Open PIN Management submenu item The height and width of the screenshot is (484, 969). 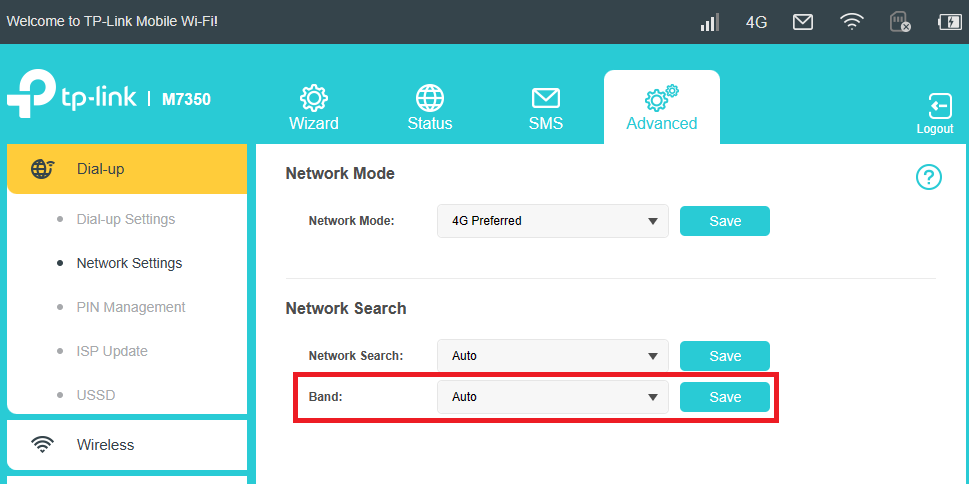[x=131, y=307]
